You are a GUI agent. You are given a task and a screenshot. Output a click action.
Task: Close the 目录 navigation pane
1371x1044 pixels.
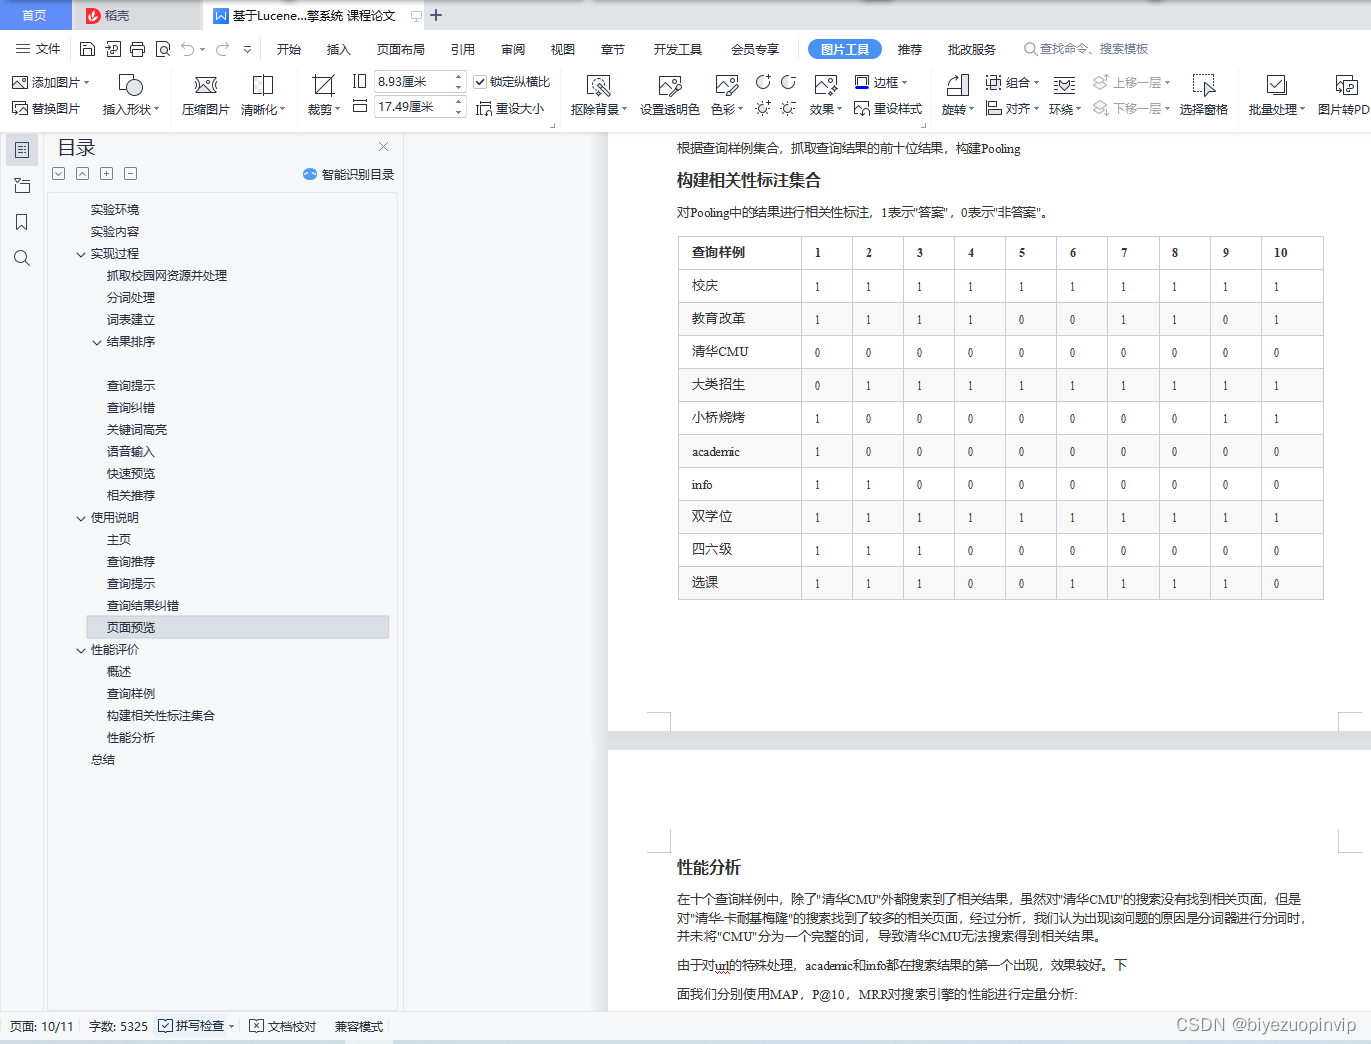[x=383, y=147]
